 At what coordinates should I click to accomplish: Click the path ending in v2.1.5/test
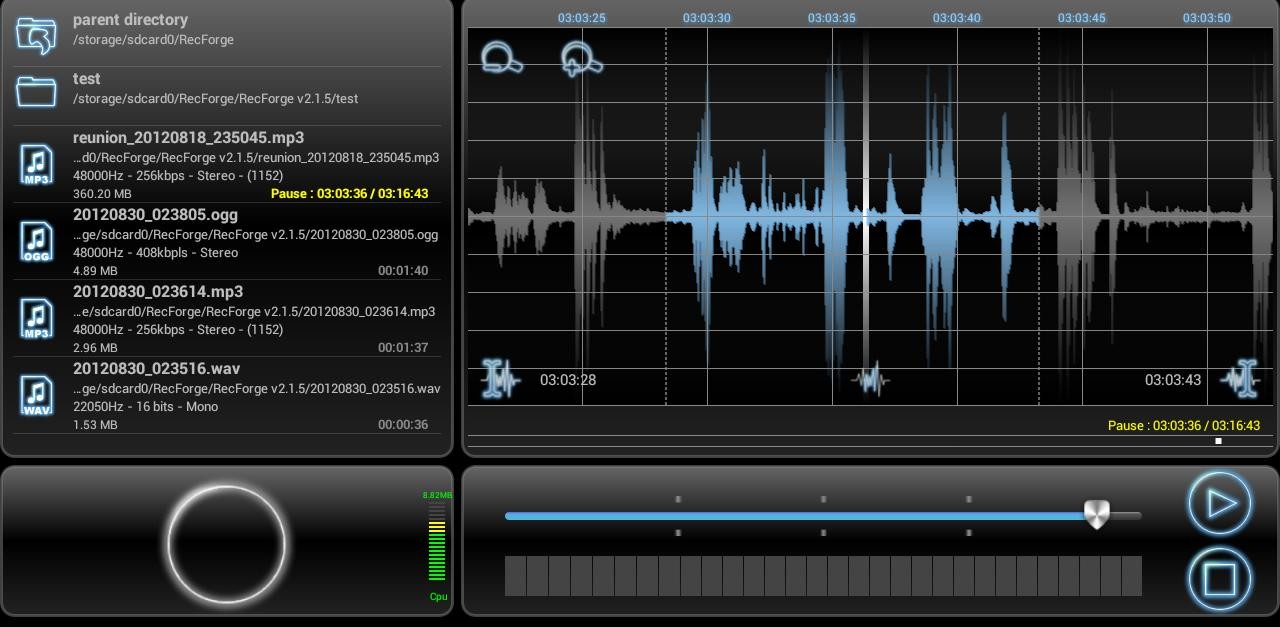click(x=215, y=99)
